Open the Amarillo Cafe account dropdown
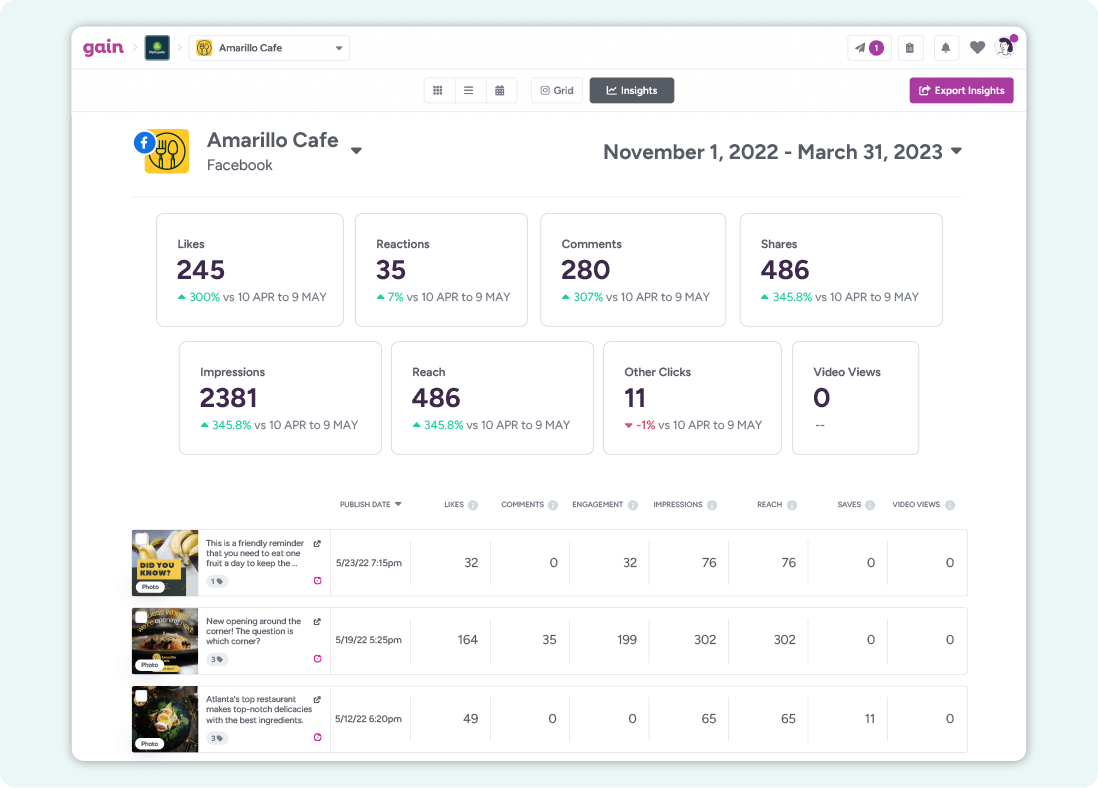 pyautogui.click(x=269, y=47)
